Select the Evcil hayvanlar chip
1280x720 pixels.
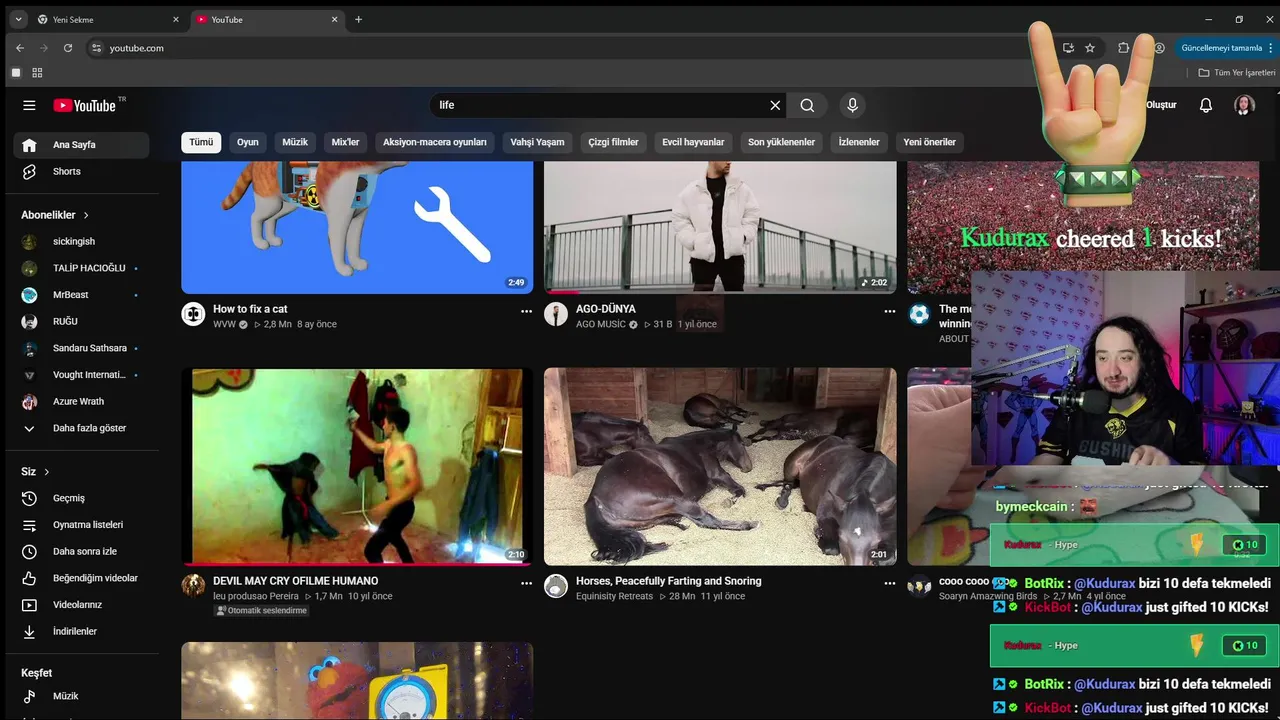(x=693, y=142)
